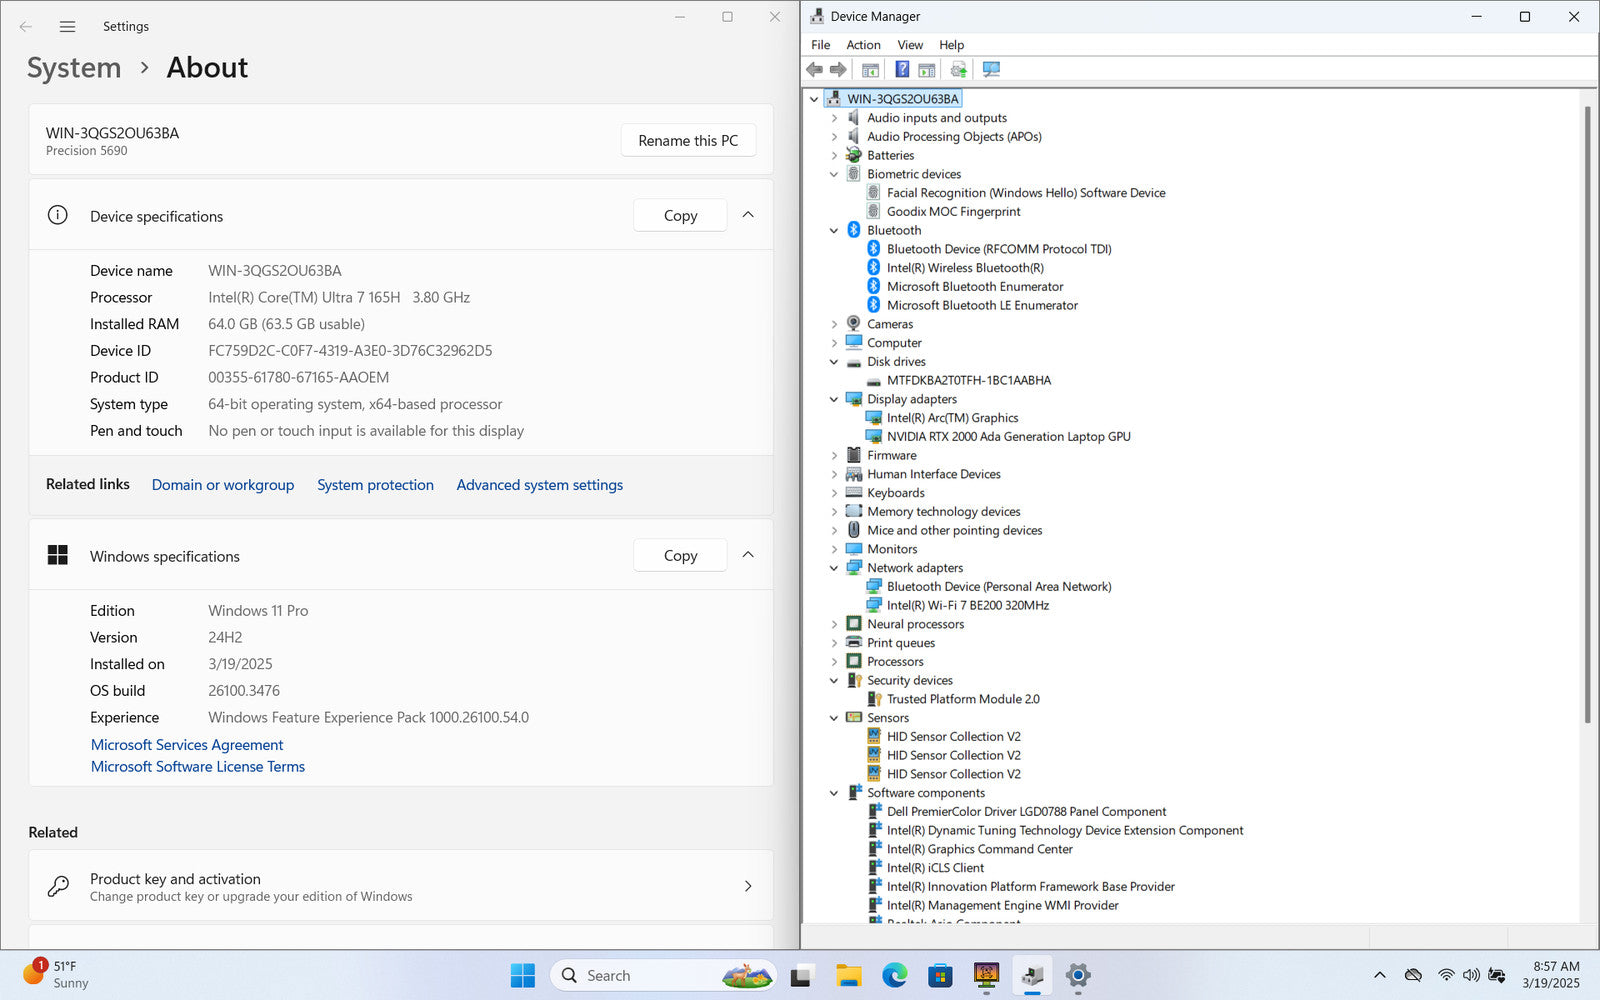Open the Settings hamburger navigation menu
The width and height of the screenshot is (1600, 1000).
[67, 27]
